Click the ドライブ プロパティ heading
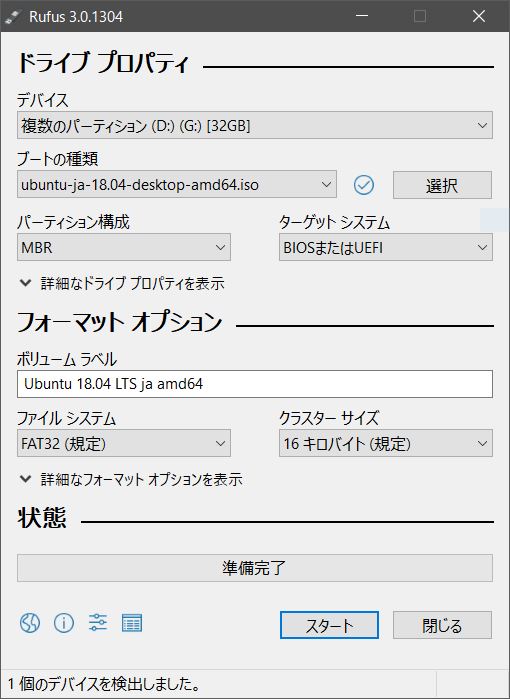Screen dimensions: 510x699 tap(104, 63)
